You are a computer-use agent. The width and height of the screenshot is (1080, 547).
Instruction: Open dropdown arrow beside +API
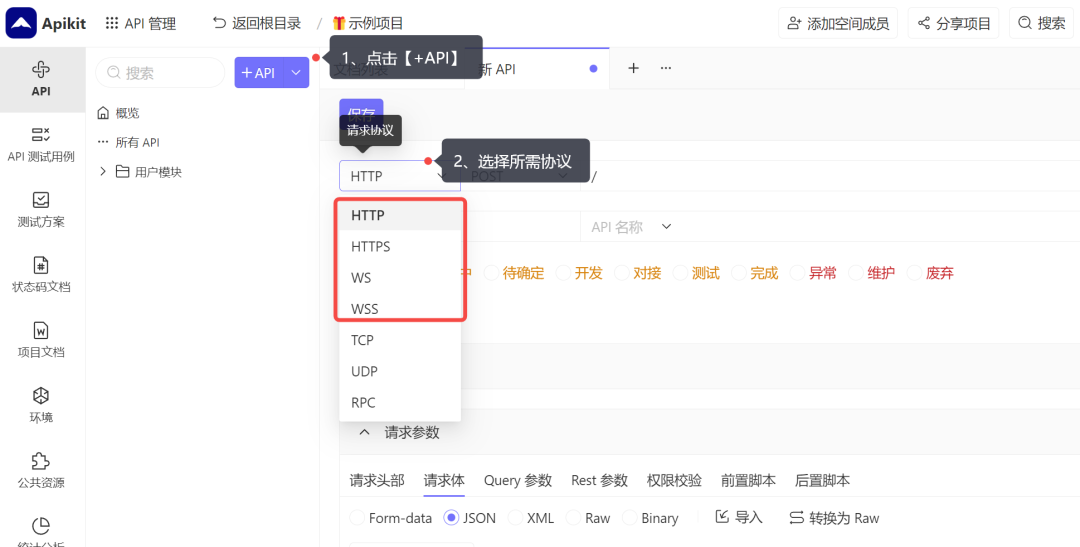coord(296,72)
